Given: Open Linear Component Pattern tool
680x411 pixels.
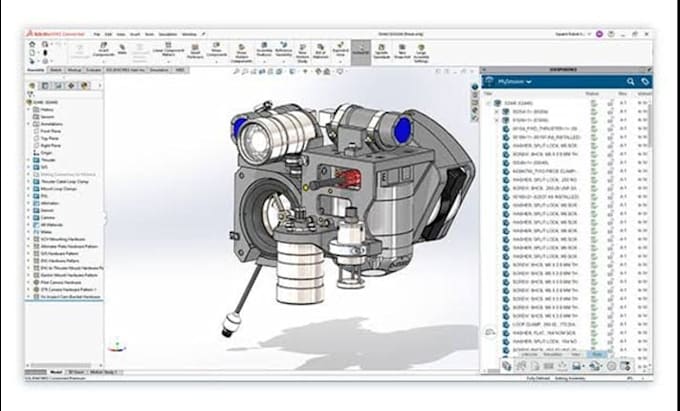Looking at the screenshot, I should tap(168, 49).
